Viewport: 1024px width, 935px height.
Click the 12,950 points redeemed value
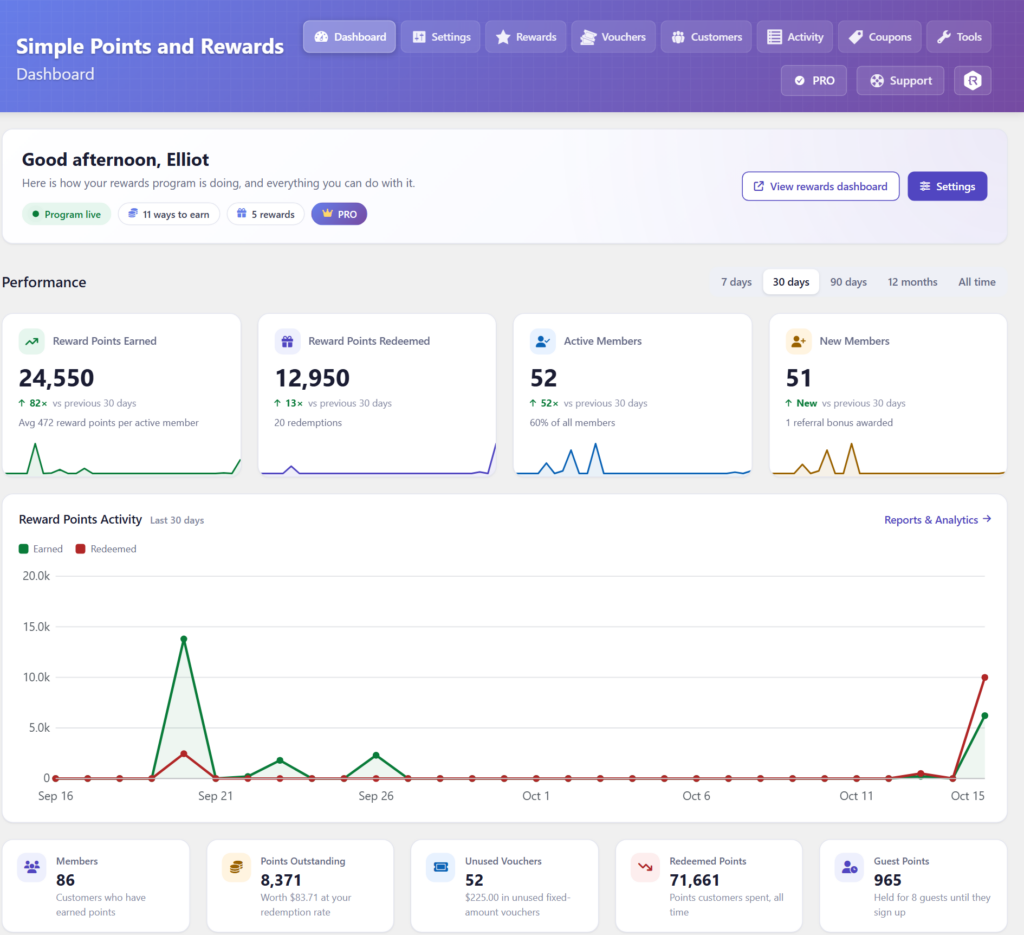312,378
